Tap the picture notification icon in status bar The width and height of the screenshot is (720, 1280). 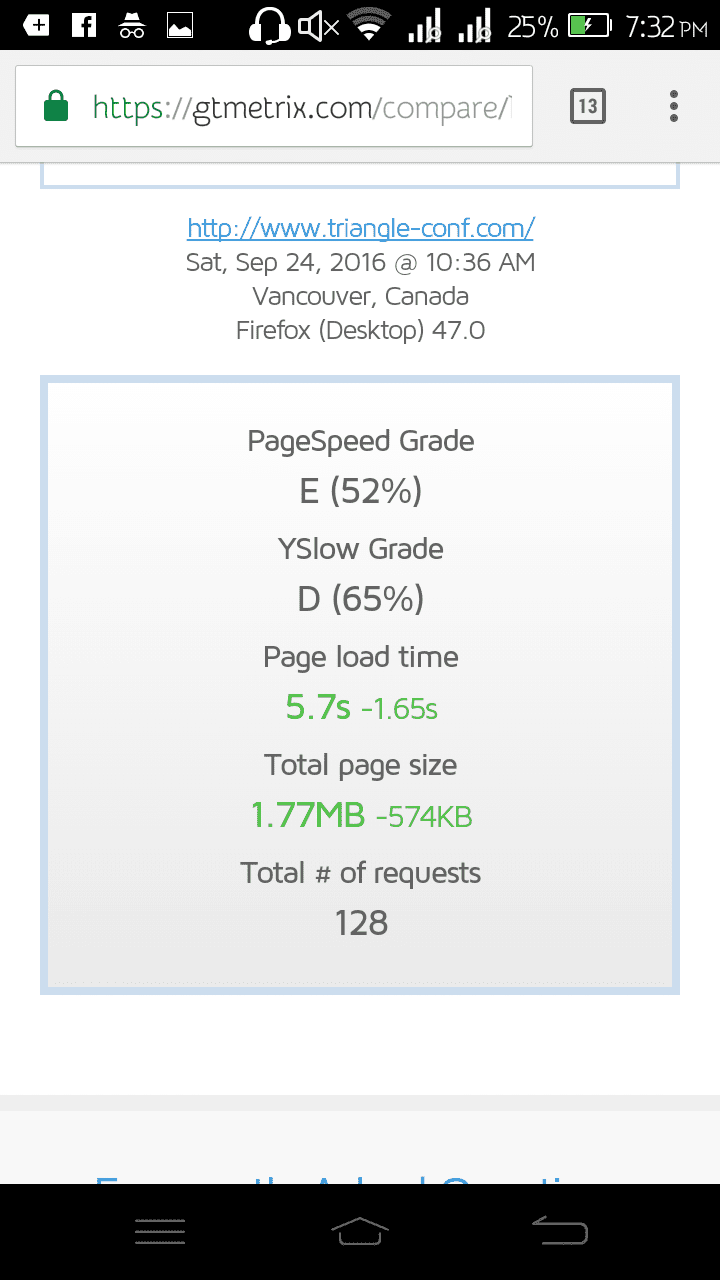click(x=180, y=26)
